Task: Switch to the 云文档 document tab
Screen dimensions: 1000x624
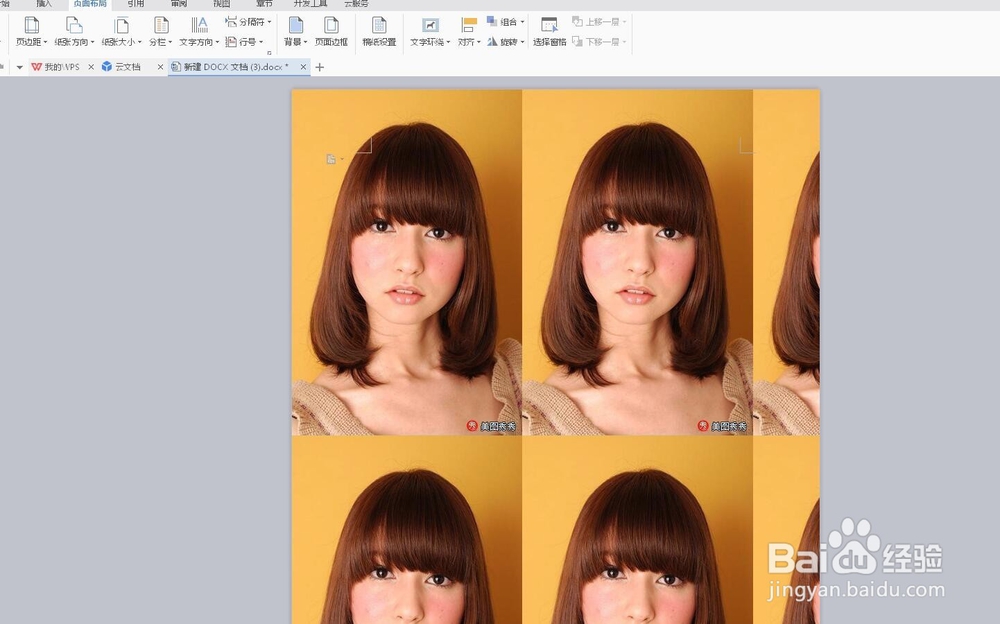Action: coord(128,67)
